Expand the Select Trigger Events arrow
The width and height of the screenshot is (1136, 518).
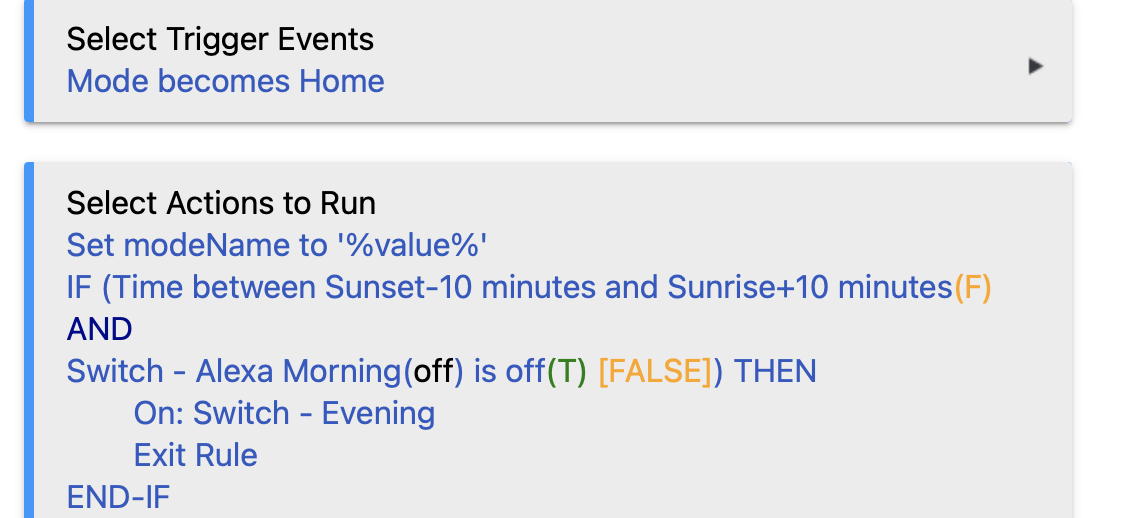(1035, 66)
